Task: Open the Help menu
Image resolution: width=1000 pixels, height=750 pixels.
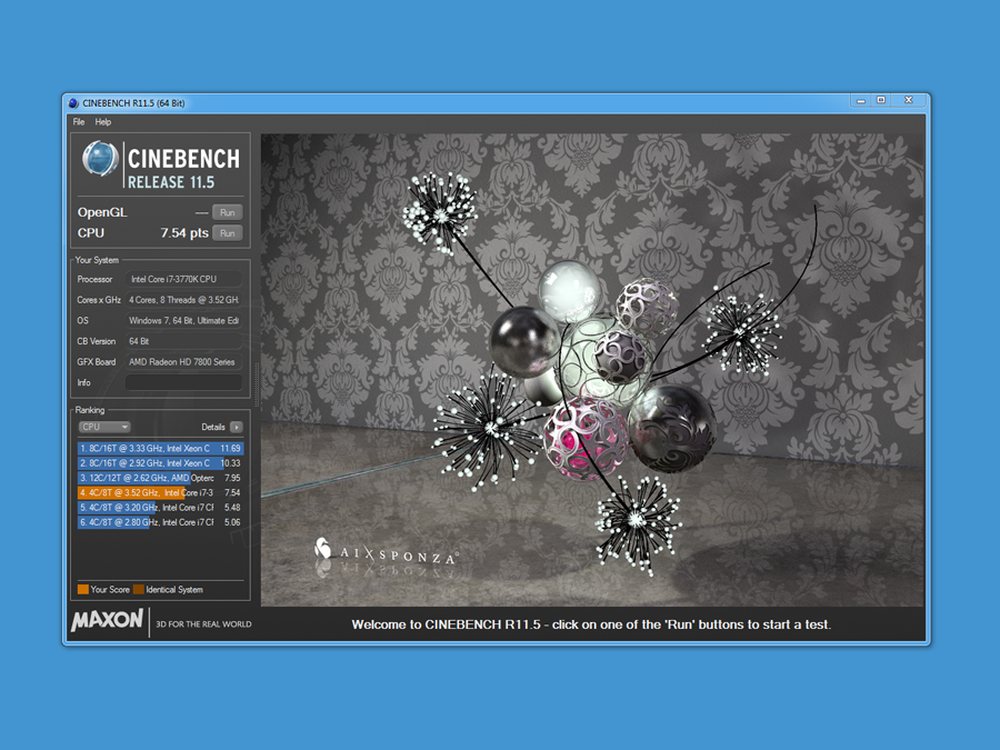Action: tap(103, 122)
